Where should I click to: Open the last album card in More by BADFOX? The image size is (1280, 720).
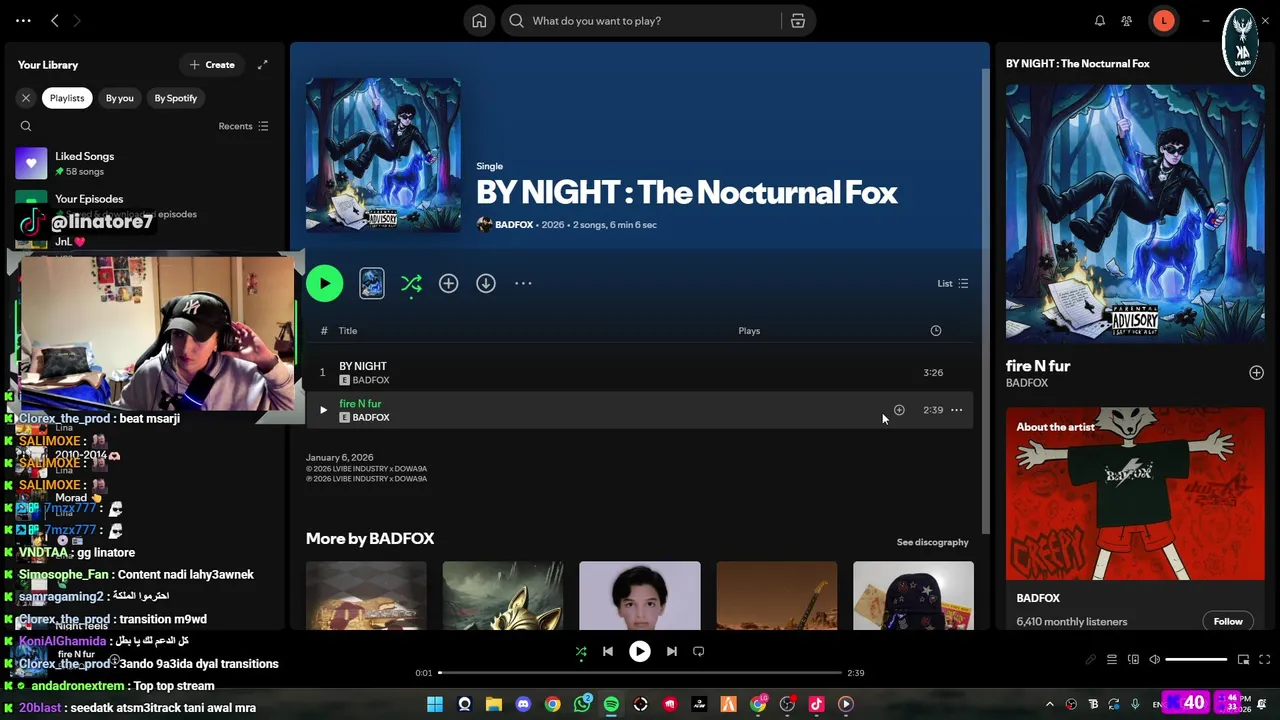(x=913, y=596)
